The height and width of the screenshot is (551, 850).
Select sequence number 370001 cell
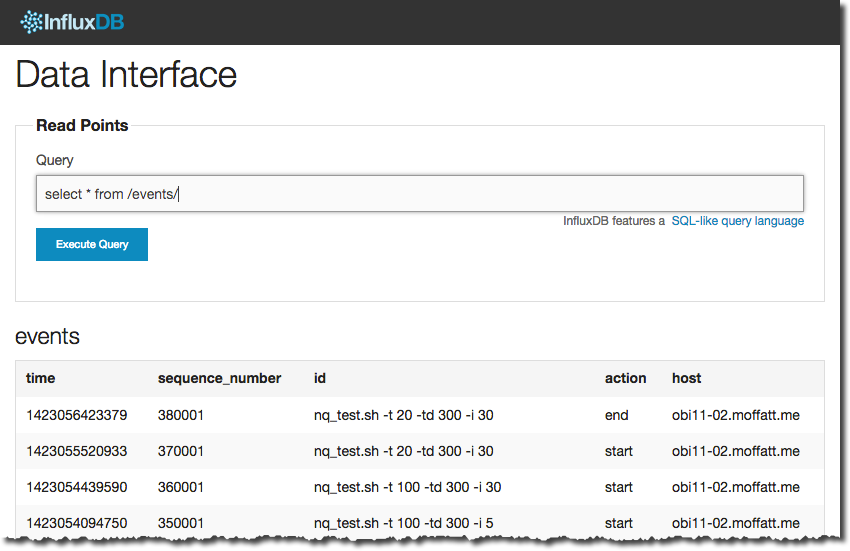tap(181, 451)
